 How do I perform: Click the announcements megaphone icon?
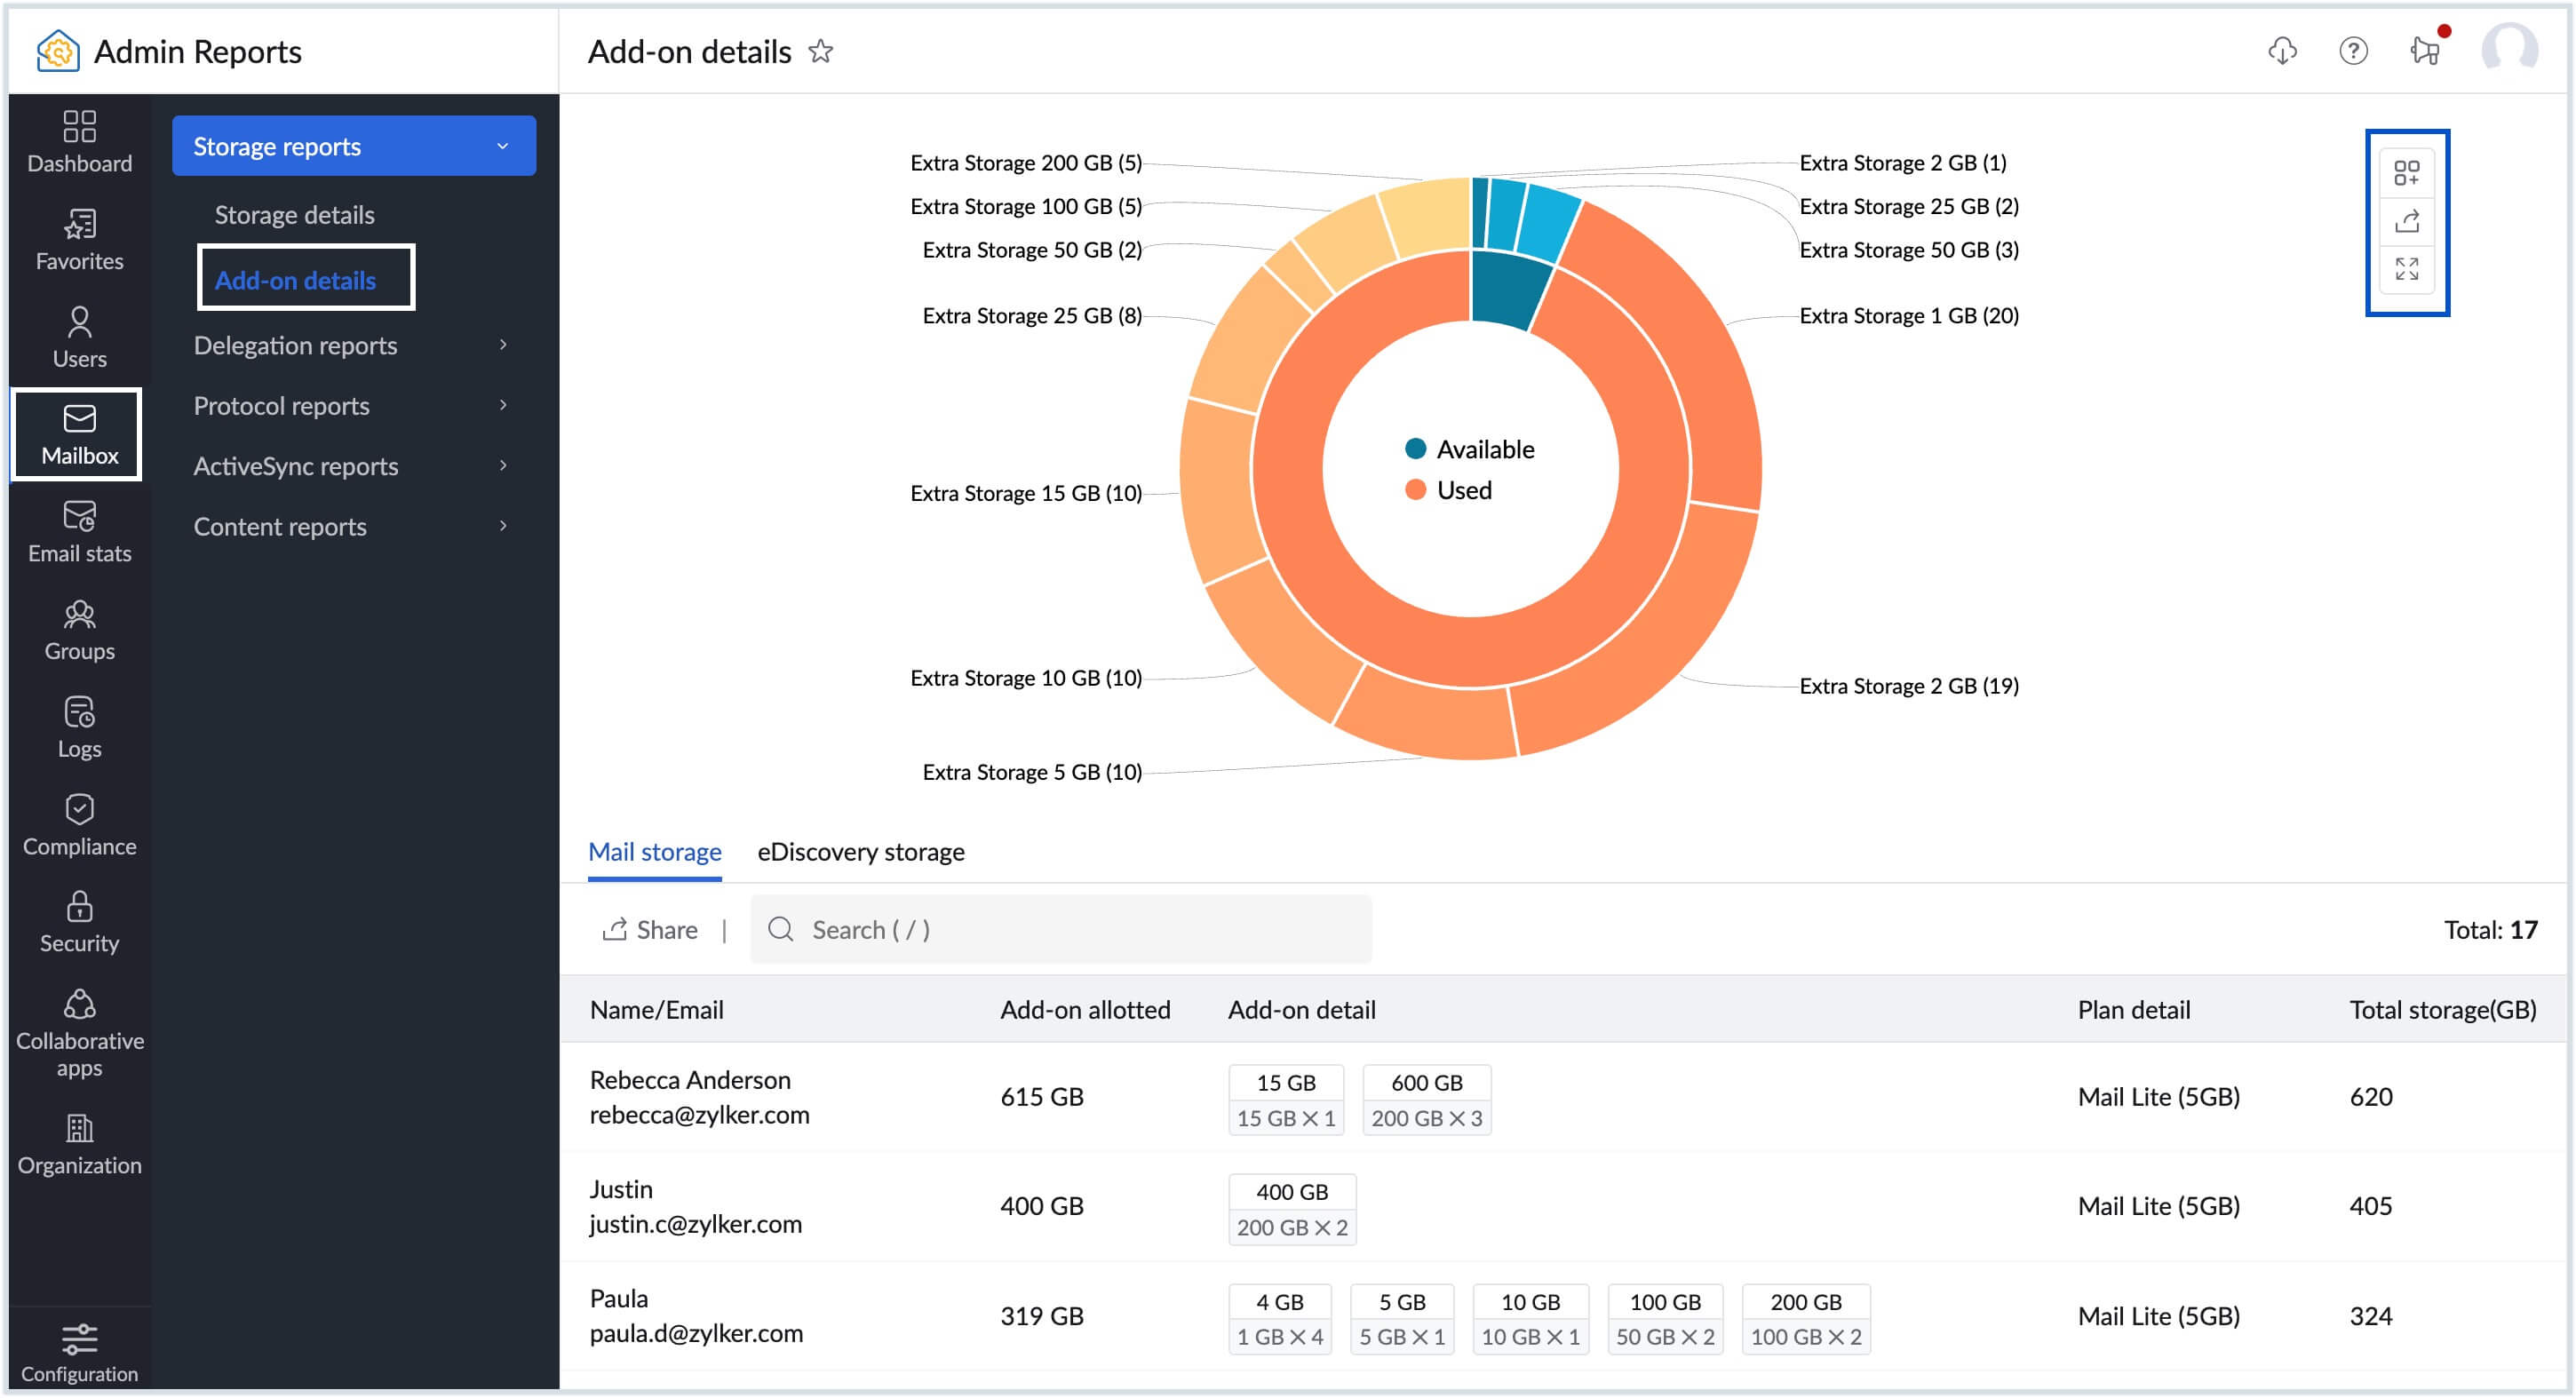coord(2424,51)
